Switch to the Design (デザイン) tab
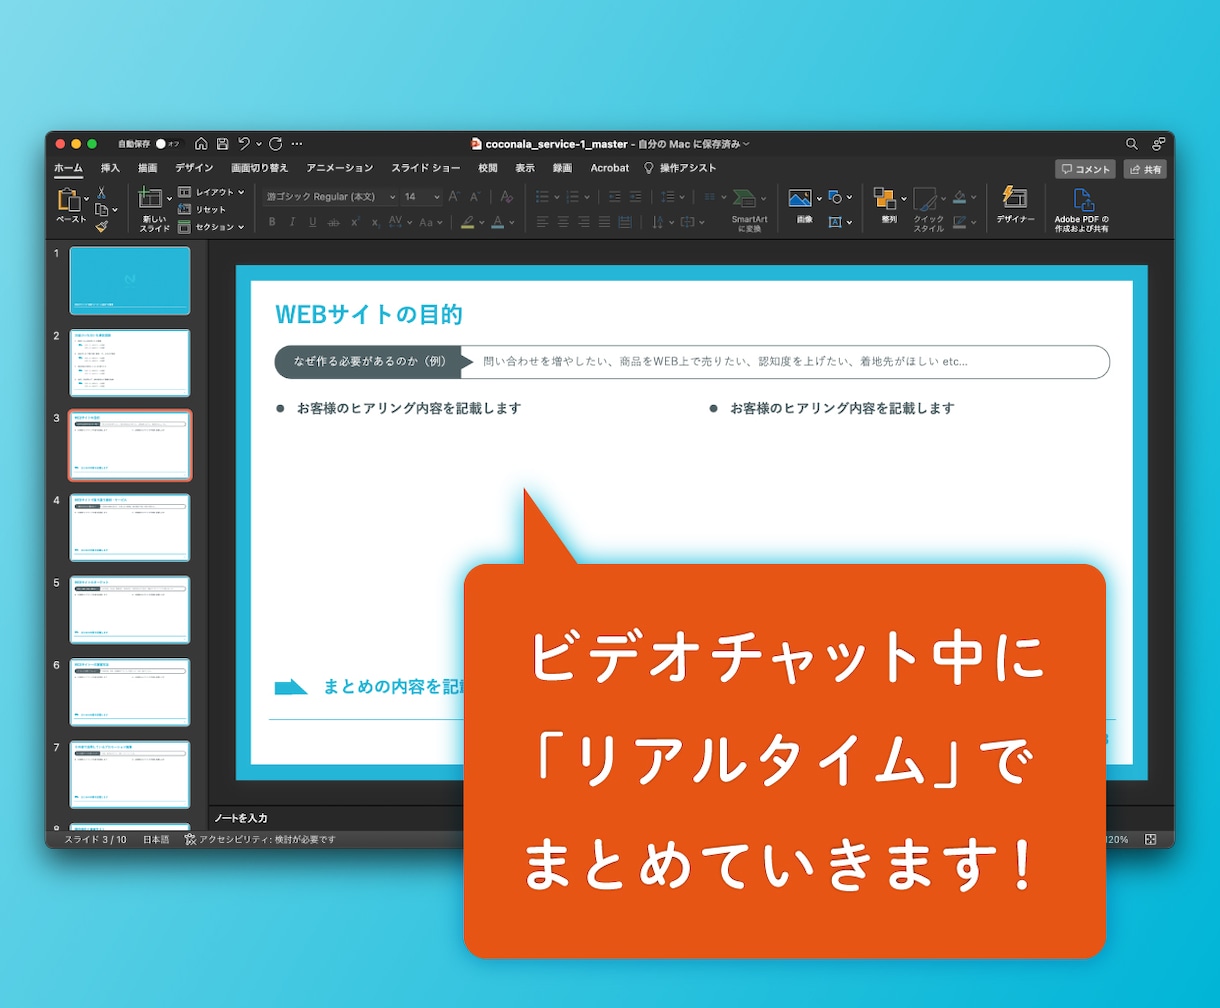 194,168
